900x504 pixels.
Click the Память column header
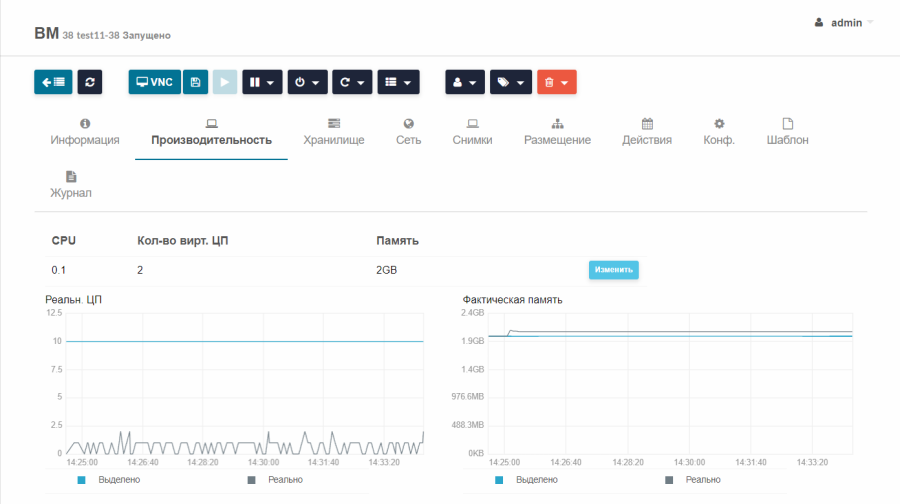(397, 241)
